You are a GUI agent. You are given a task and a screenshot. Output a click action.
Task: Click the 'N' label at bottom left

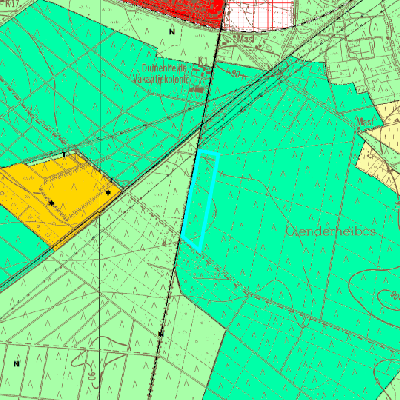(x=16, y=364)
